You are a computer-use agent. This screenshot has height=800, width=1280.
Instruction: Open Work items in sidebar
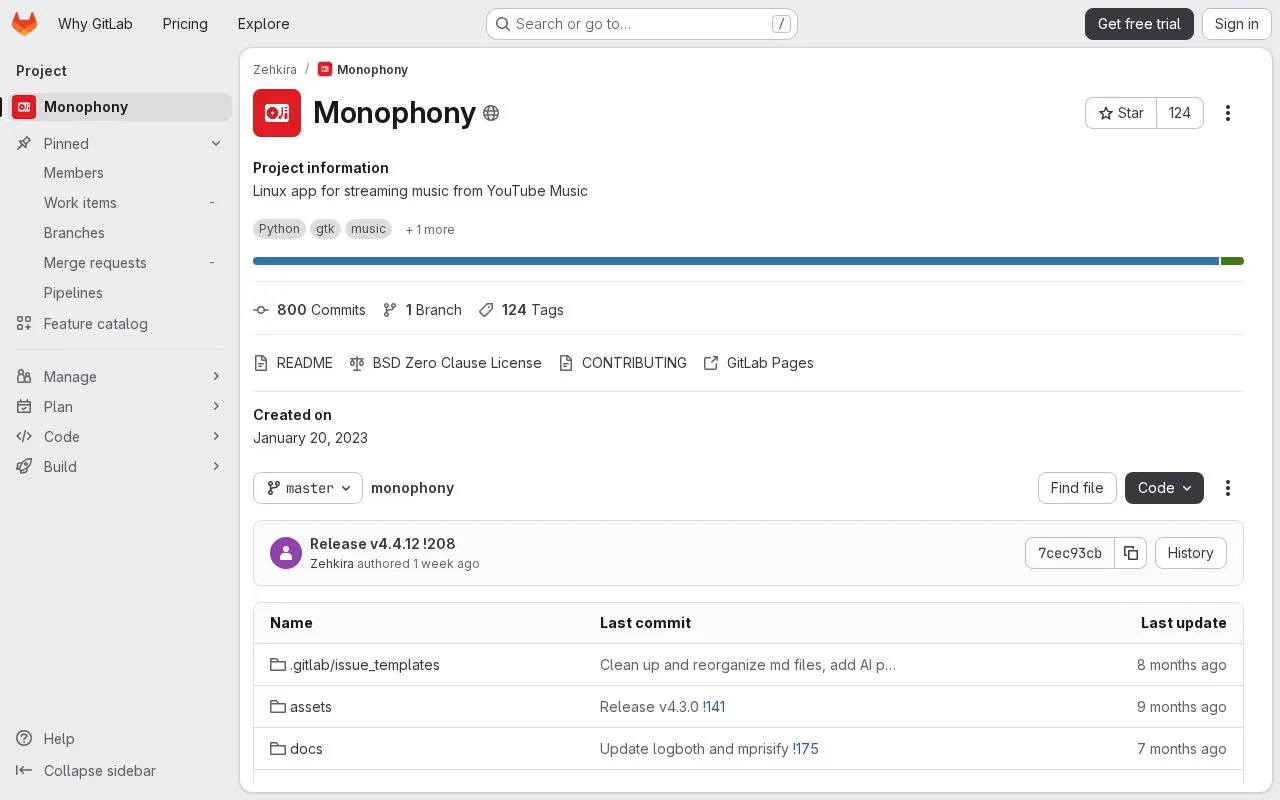pos(120,203)
